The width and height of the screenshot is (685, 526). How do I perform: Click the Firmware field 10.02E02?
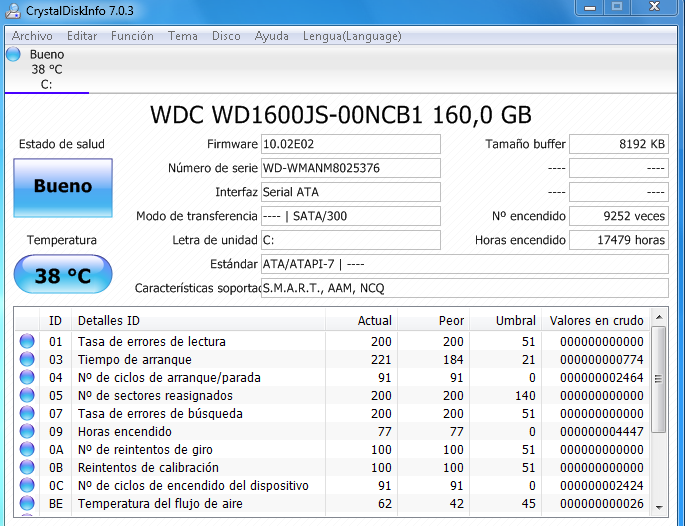click(x=351, y=144)
